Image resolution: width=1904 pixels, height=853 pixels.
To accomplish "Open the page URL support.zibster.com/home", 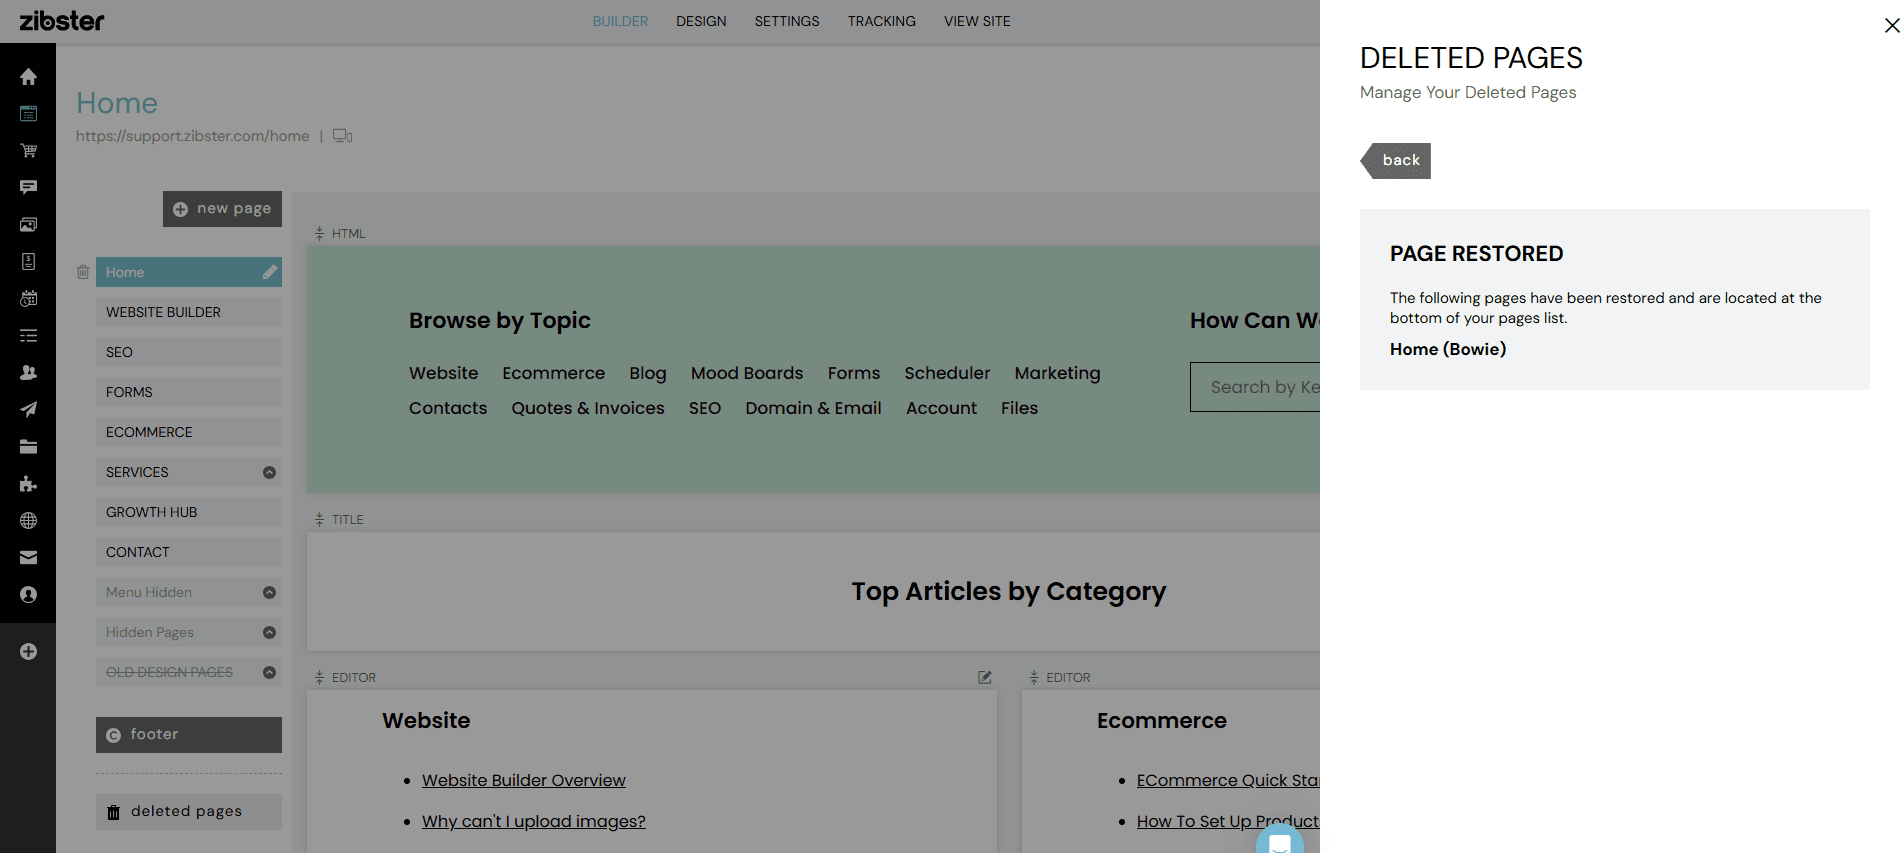I will [x=193, y=136].
